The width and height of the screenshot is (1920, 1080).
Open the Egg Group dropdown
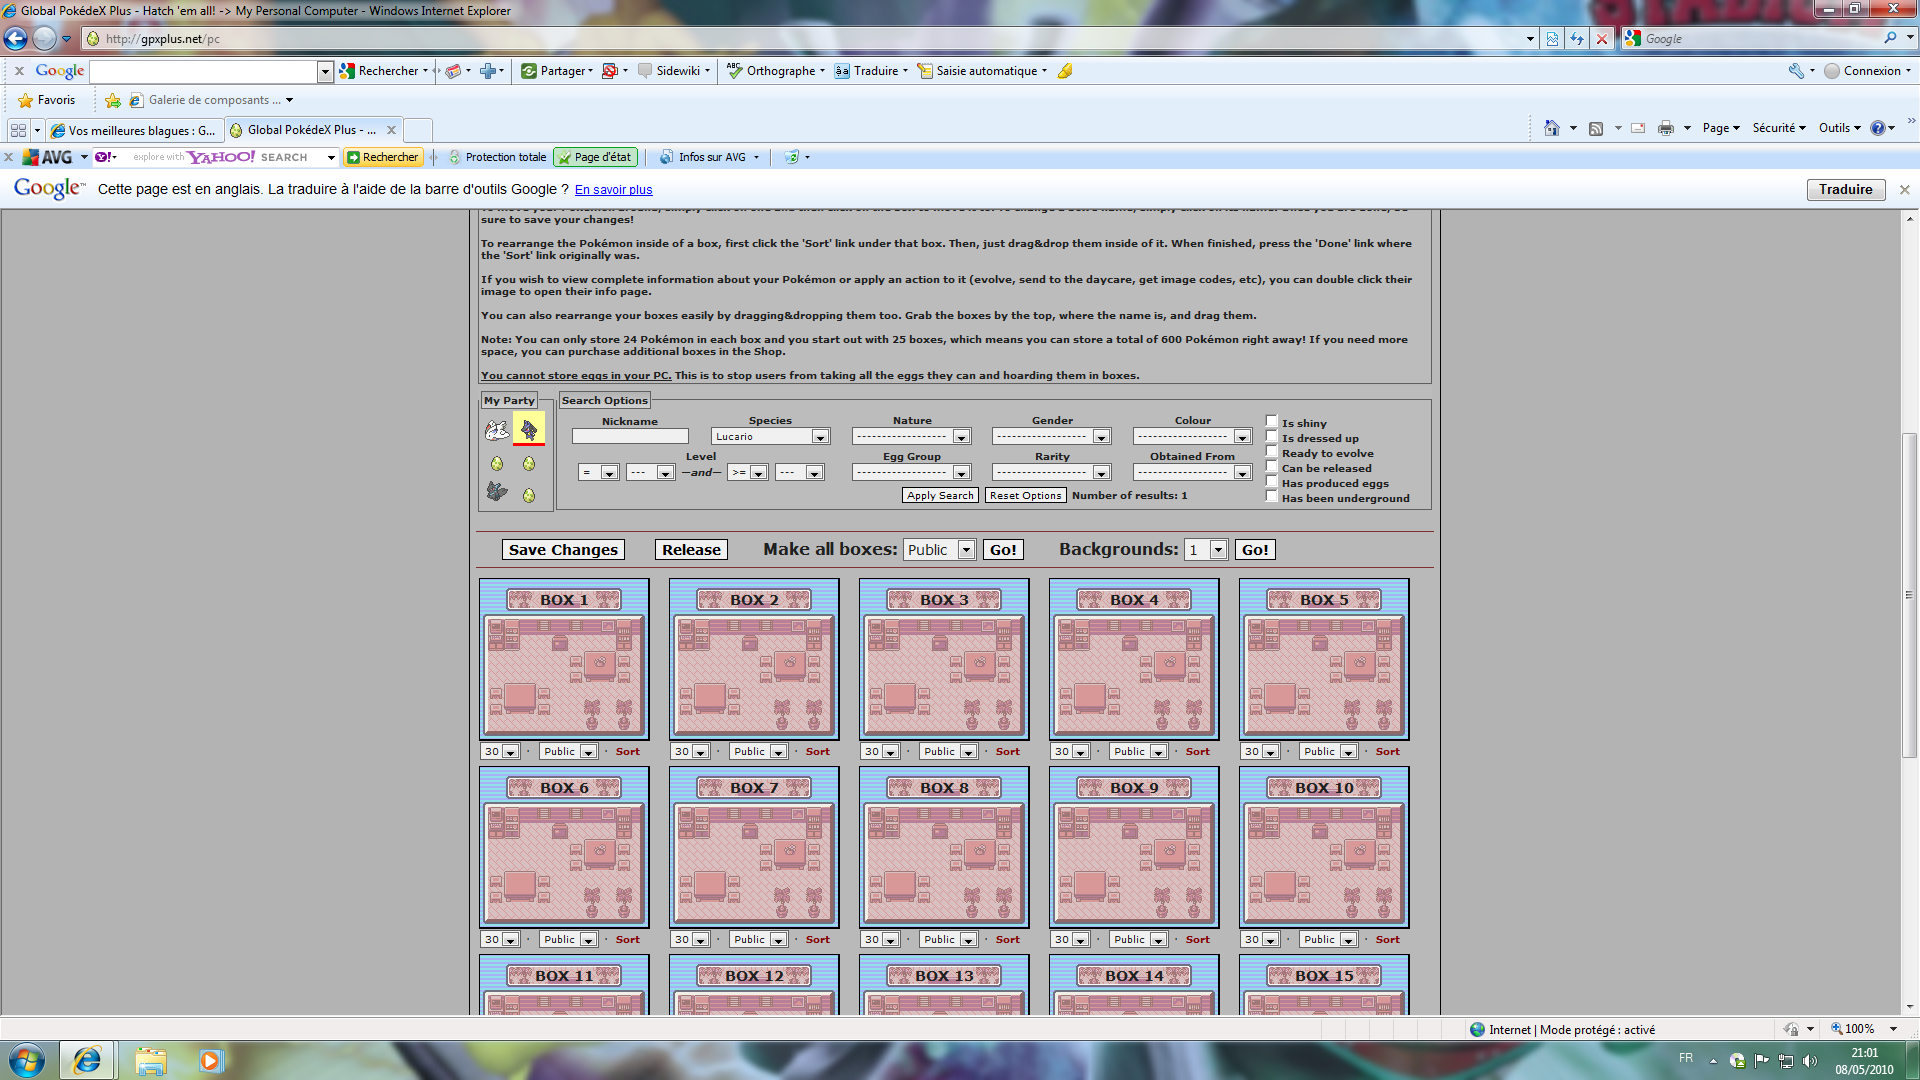click(x=911, y=473)
